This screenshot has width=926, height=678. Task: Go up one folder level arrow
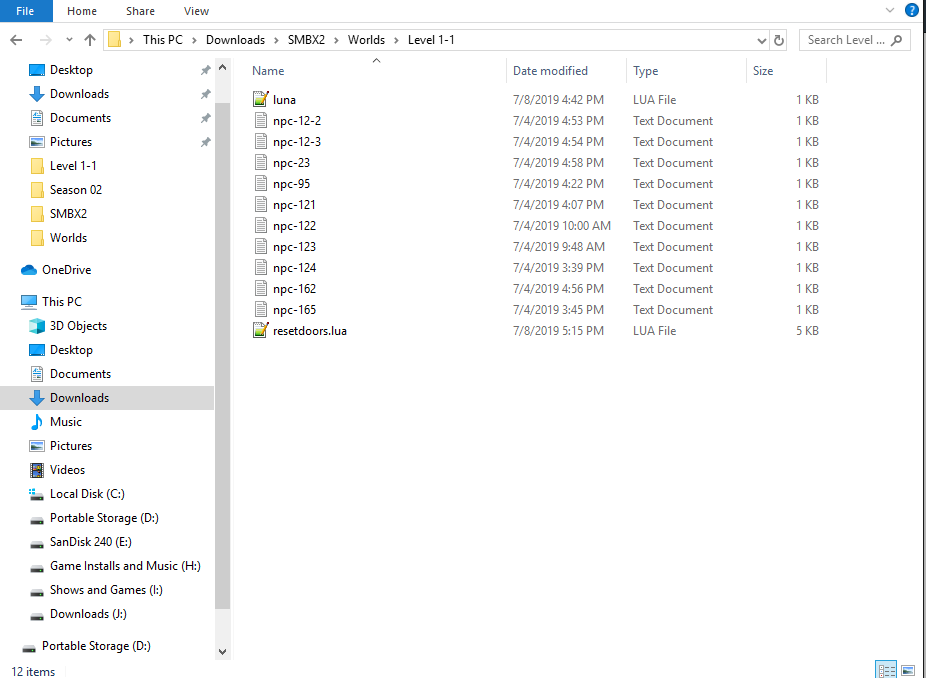click(x=90, y=40)
